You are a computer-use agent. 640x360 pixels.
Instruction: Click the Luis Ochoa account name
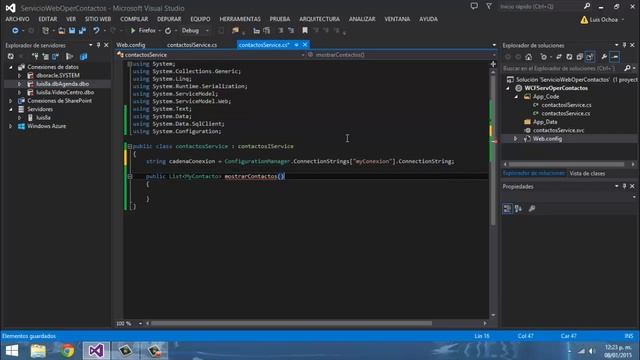tap(604, 20)
